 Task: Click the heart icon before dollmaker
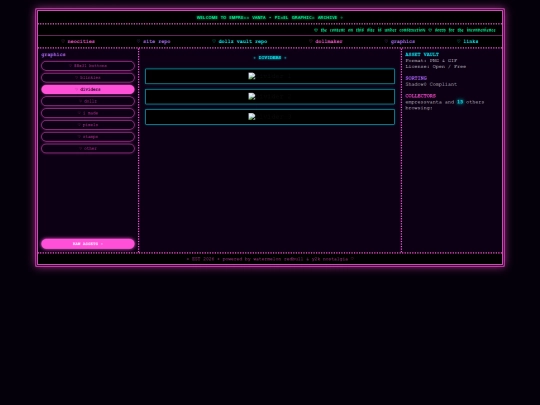coord(311,41)
